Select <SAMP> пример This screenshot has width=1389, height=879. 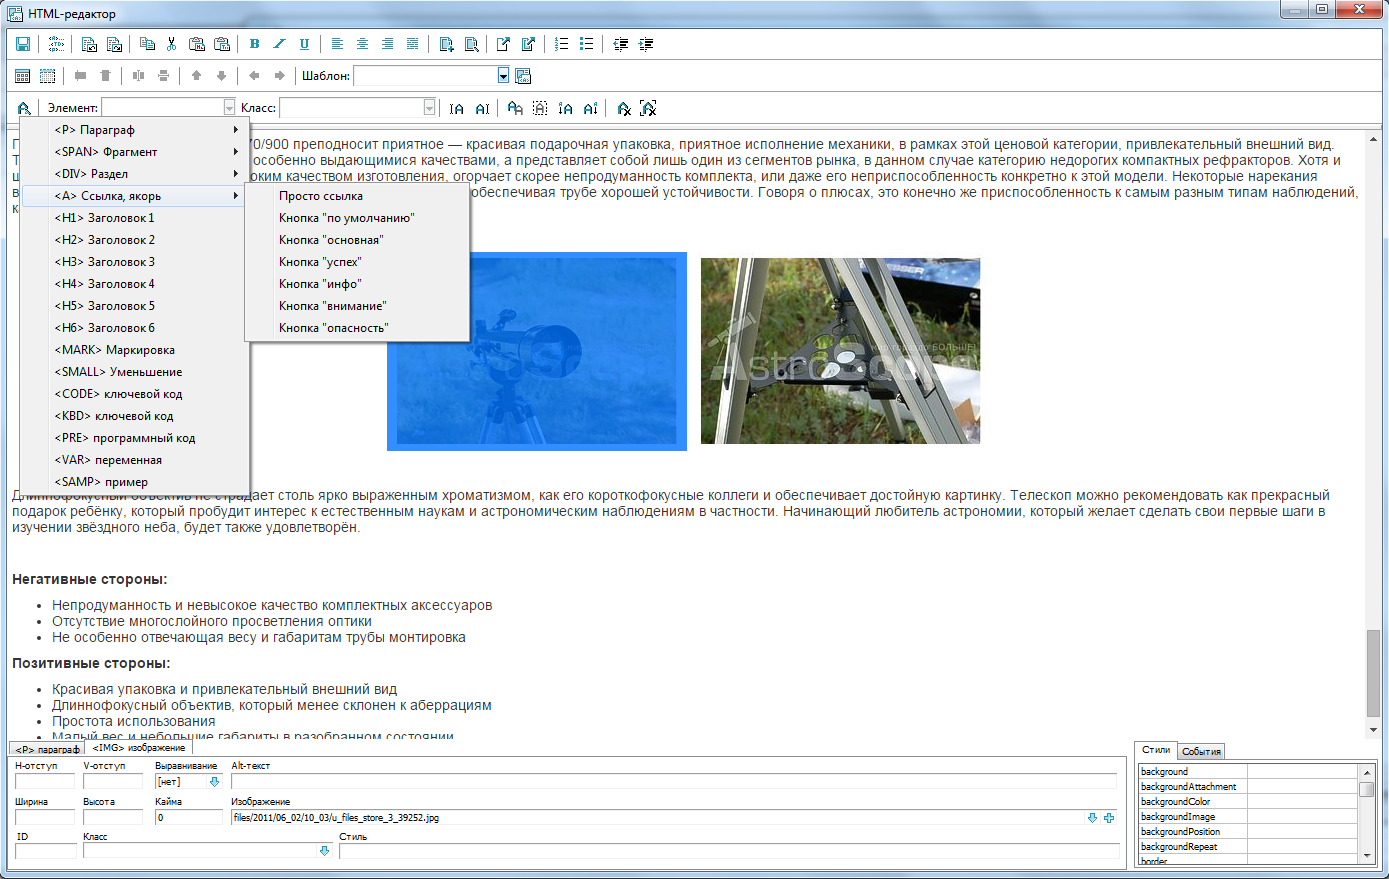pos(134,482)
